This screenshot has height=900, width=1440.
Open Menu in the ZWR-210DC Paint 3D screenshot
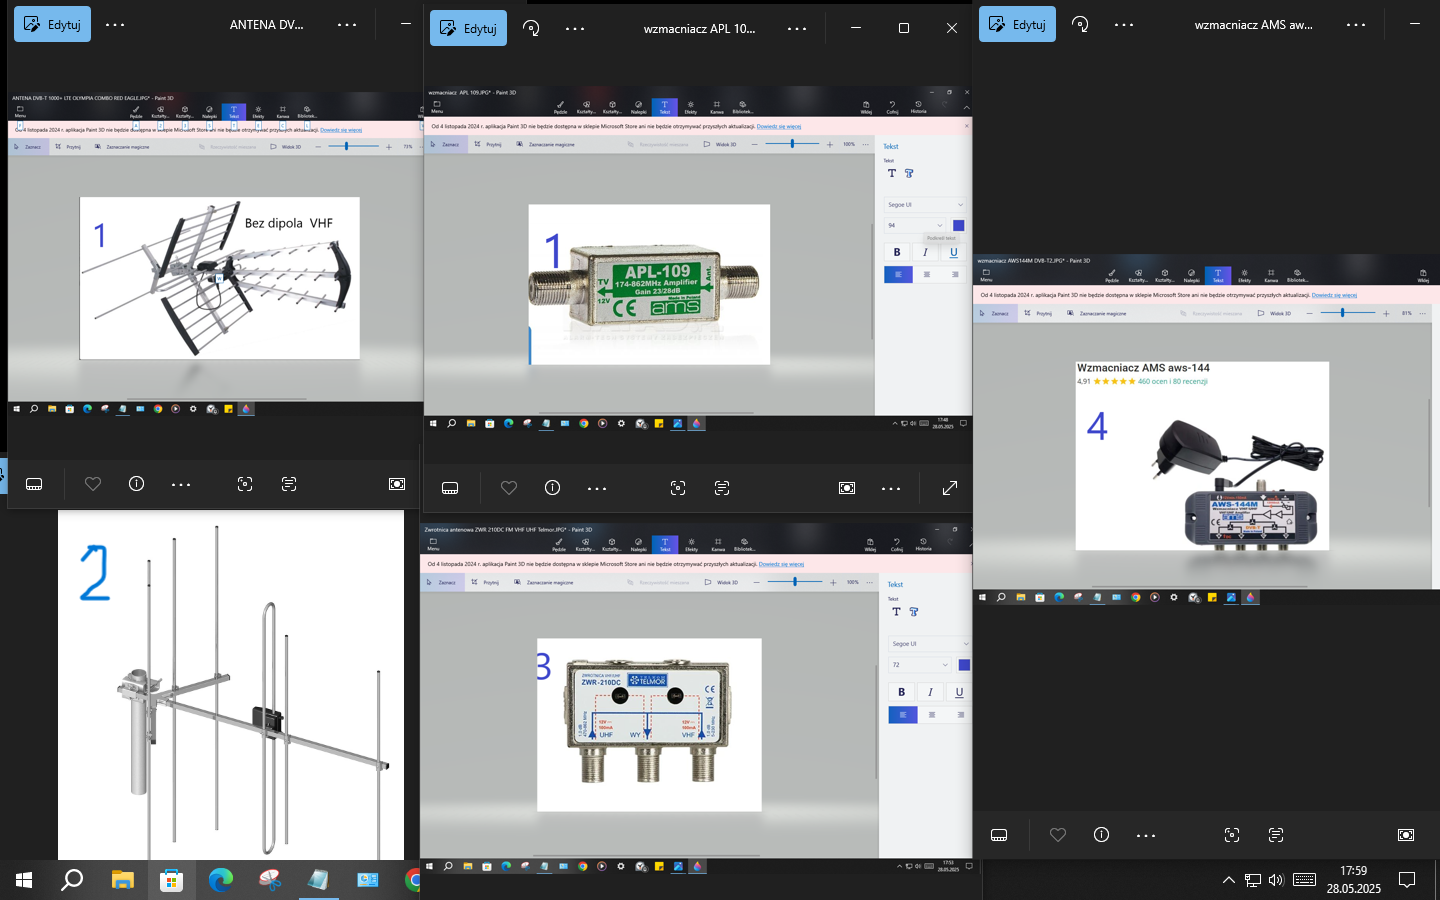point(433,545)
